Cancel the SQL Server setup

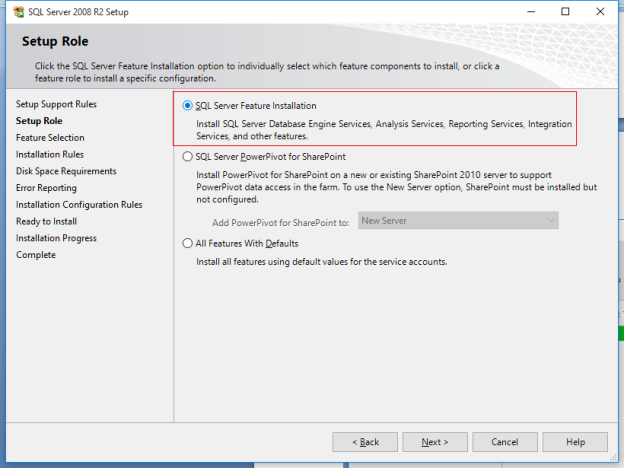coord(504,442)
